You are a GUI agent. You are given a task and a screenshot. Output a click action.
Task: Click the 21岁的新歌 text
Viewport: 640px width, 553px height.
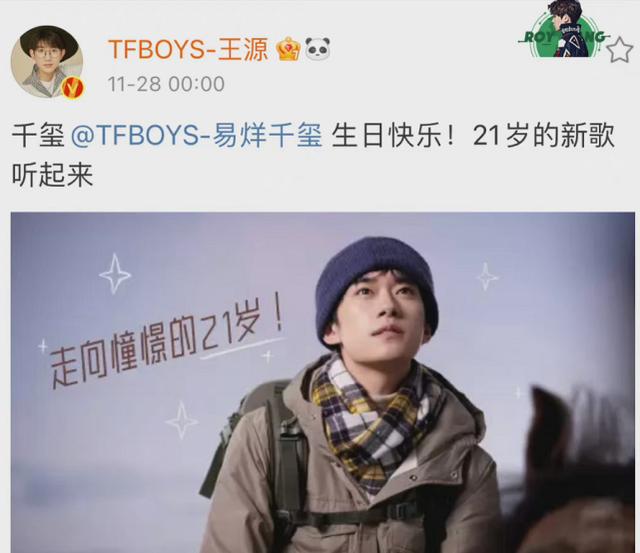(544, 135)
